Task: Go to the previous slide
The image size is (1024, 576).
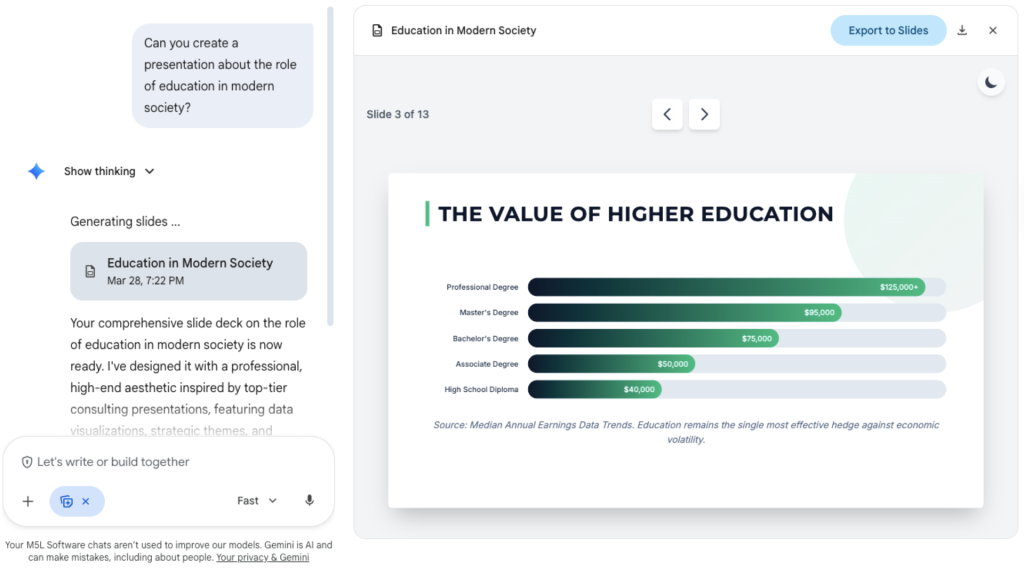Action: click(x=667, y=114)
